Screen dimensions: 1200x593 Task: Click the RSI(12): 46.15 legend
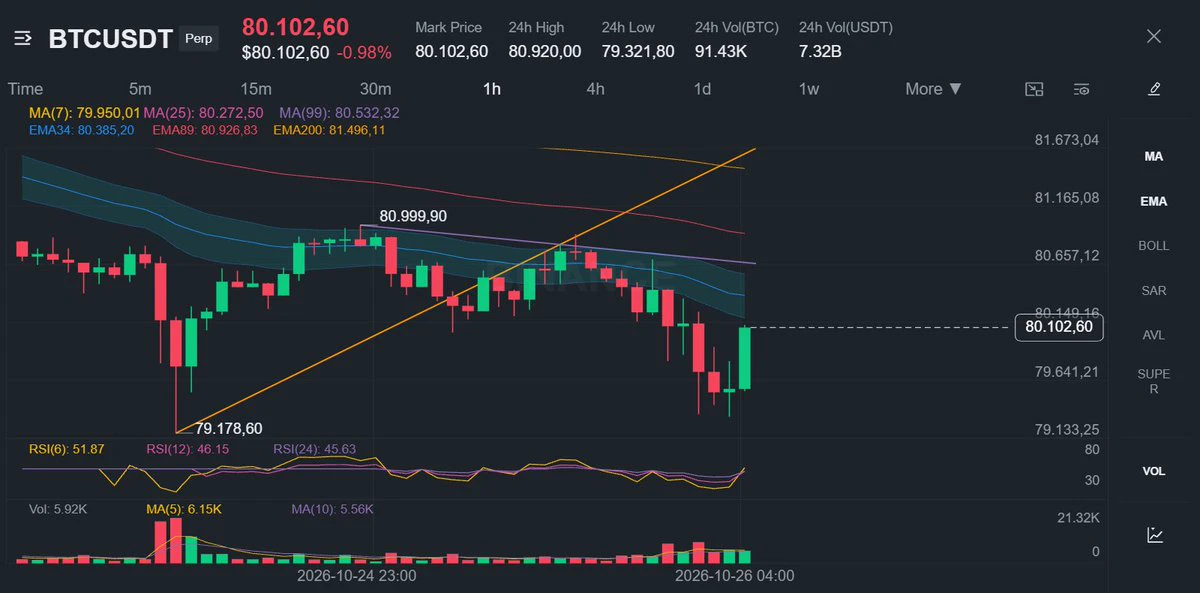point(188,449)
